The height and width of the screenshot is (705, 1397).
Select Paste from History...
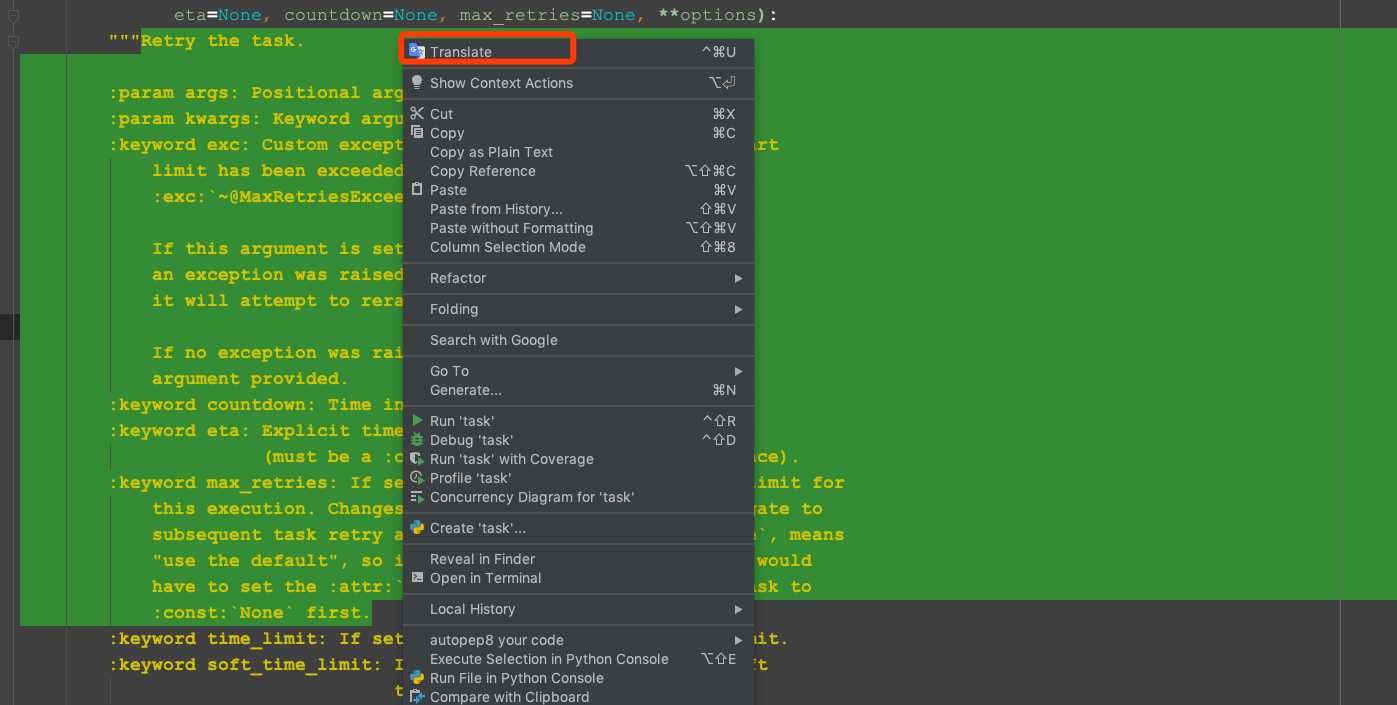coord(578,209)
